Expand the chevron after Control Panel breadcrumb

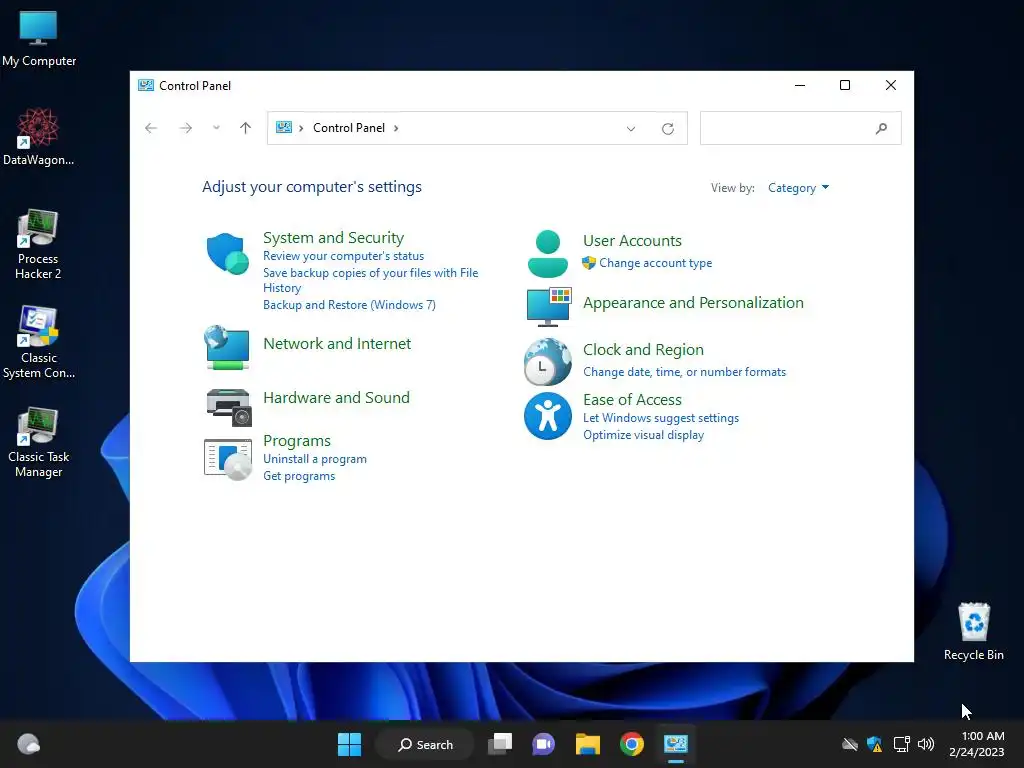click(396, 128)
